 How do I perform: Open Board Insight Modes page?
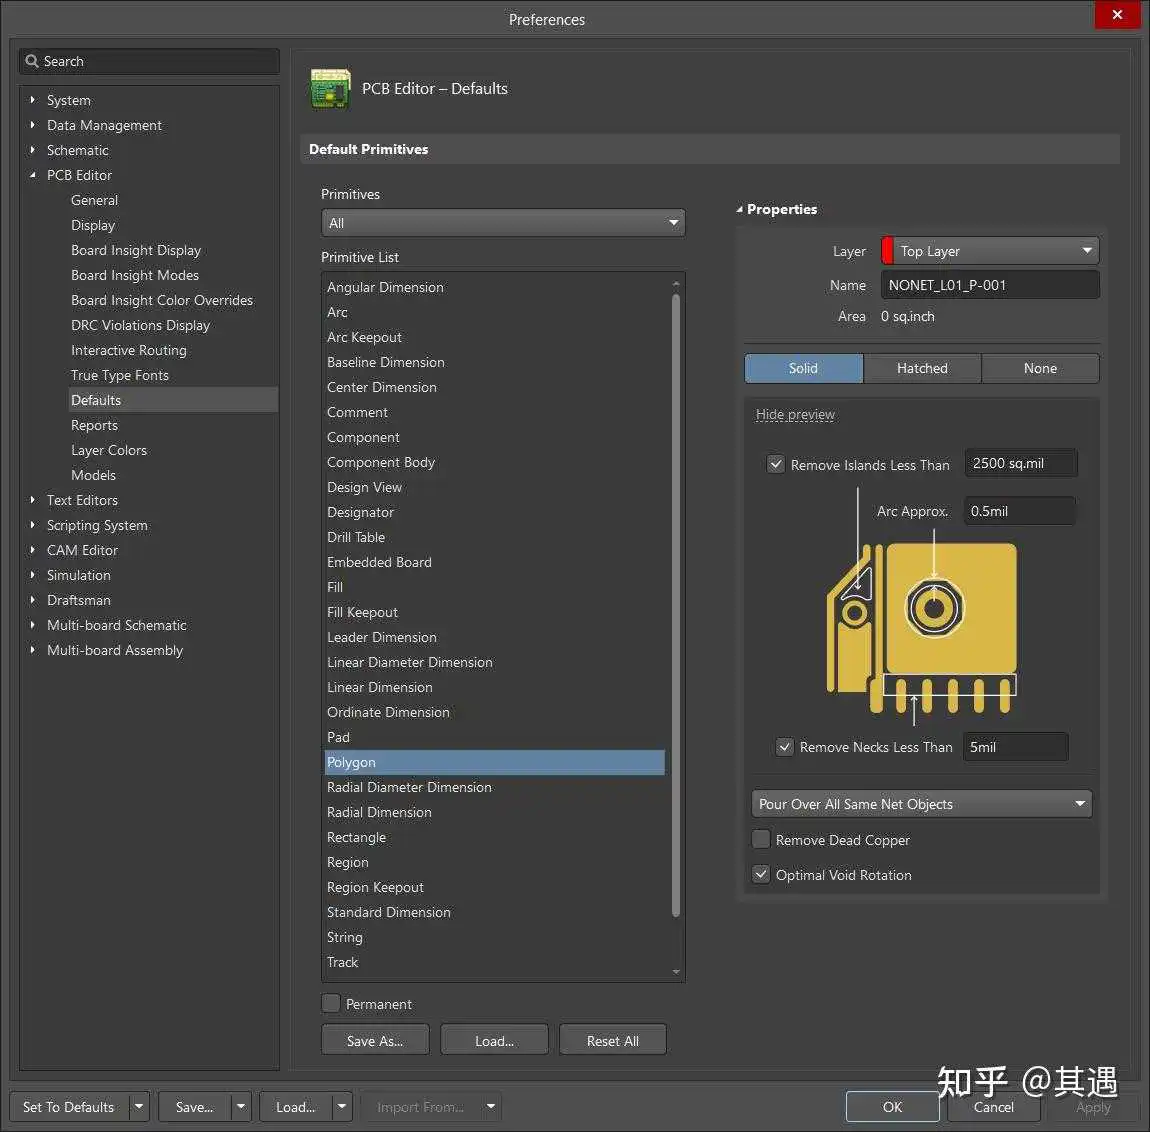135,275
